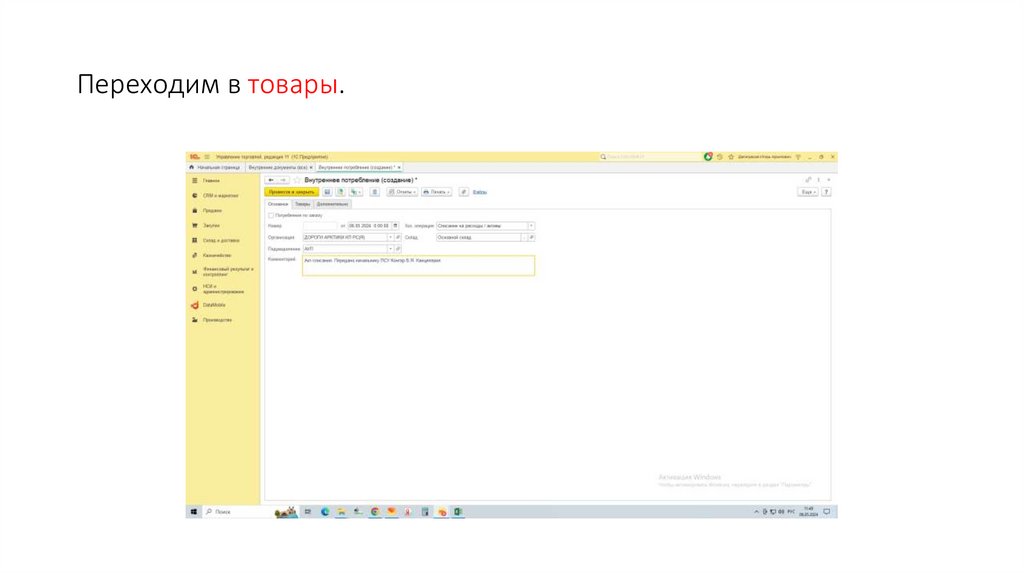Open Производство section in sidebar
Viewport: 1024px width, 574px height.
click(217, 320)
